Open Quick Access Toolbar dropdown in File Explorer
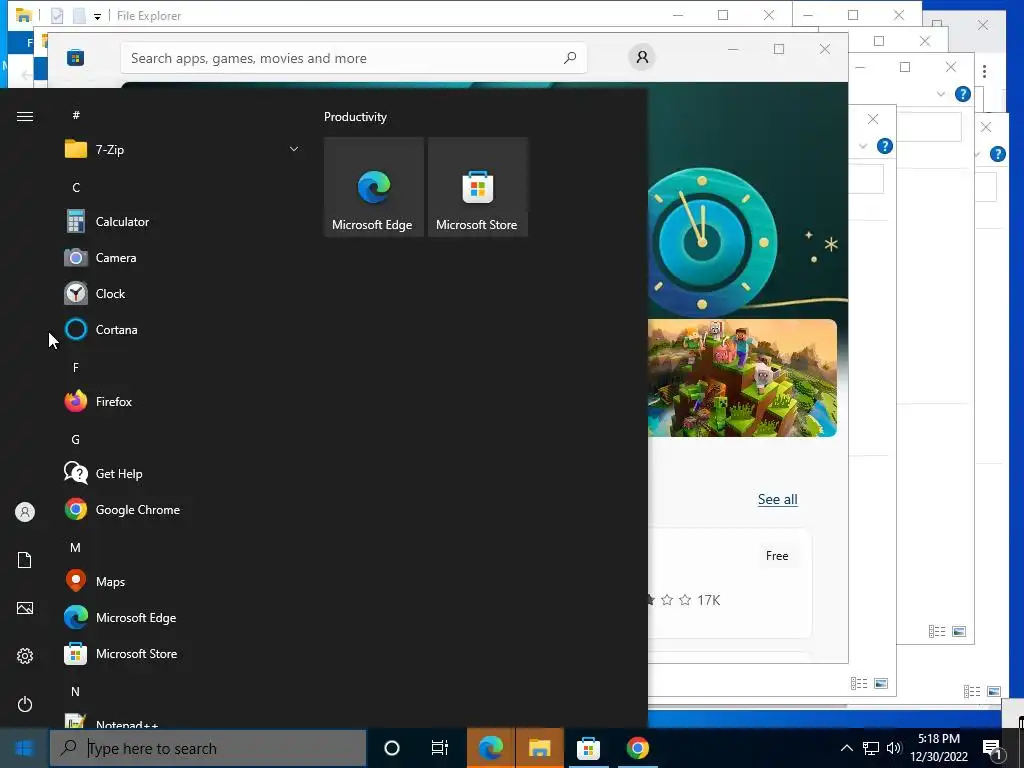This screenshot has width=1024, height=768. [x=97, y=16]
